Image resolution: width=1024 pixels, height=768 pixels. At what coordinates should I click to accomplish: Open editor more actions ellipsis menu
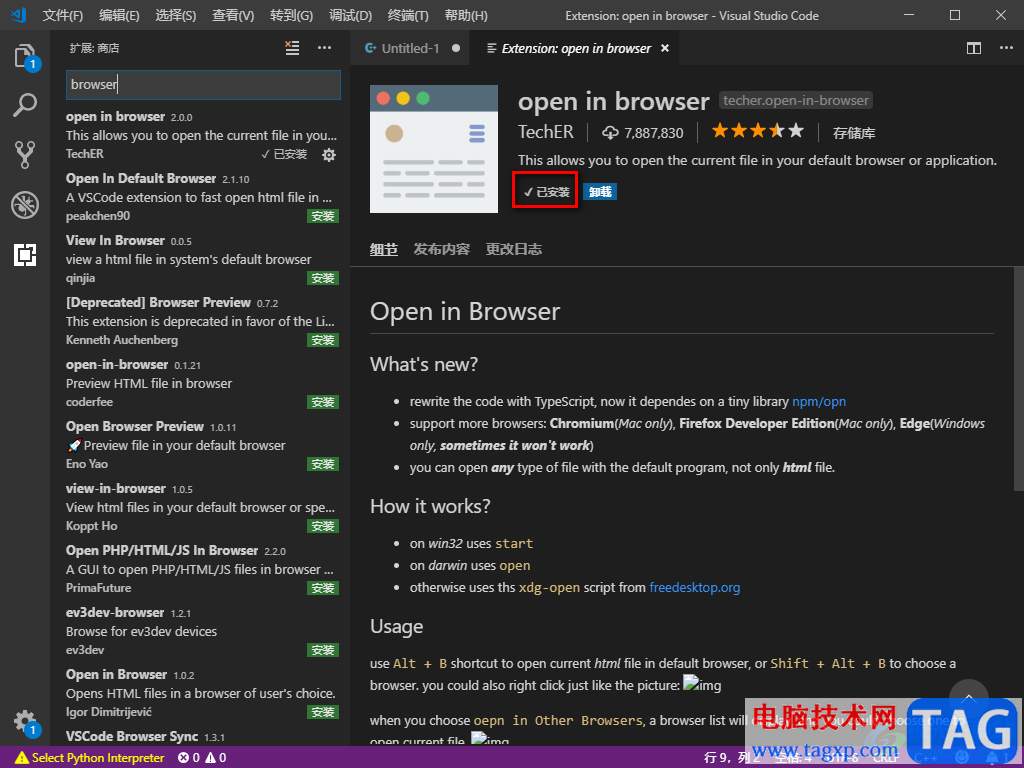[x=1006, y=48]
